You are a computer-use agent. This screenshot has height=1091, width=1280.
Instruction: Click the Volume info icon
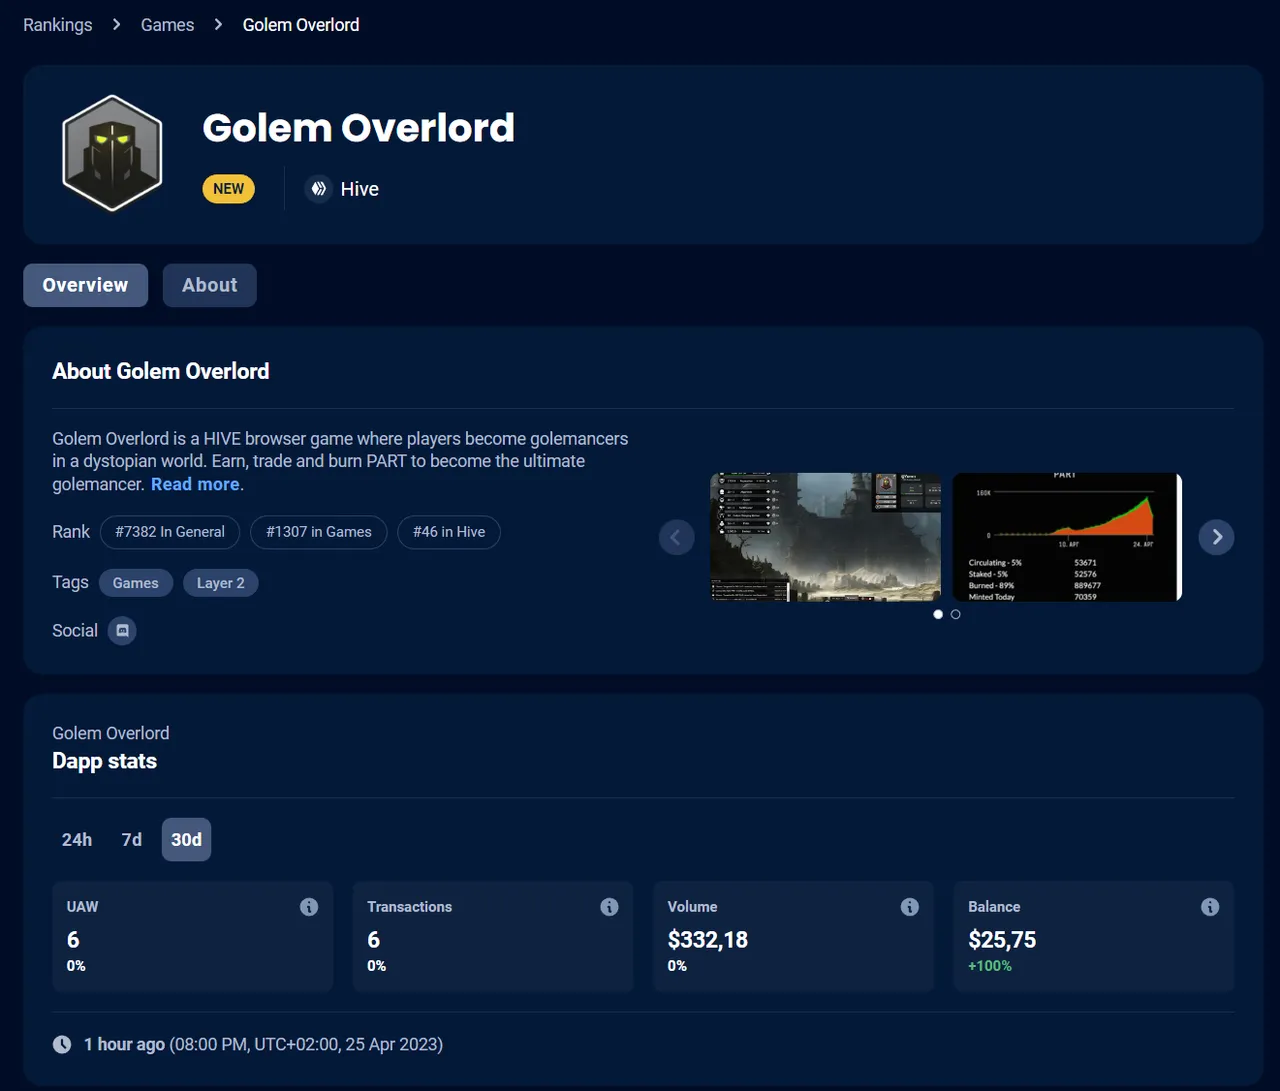click(909, 907)
